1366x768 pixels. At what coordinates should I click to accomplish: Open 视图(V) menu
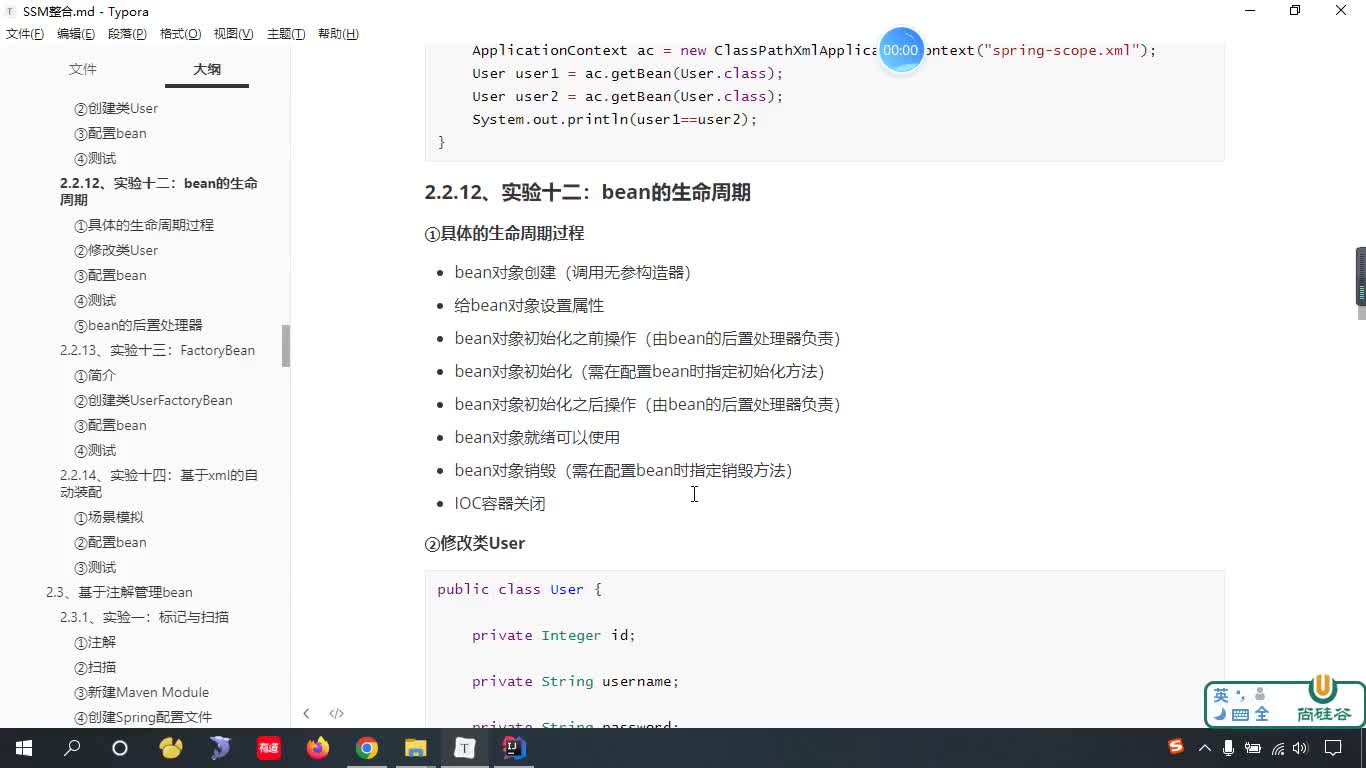[x=233, y=34]
